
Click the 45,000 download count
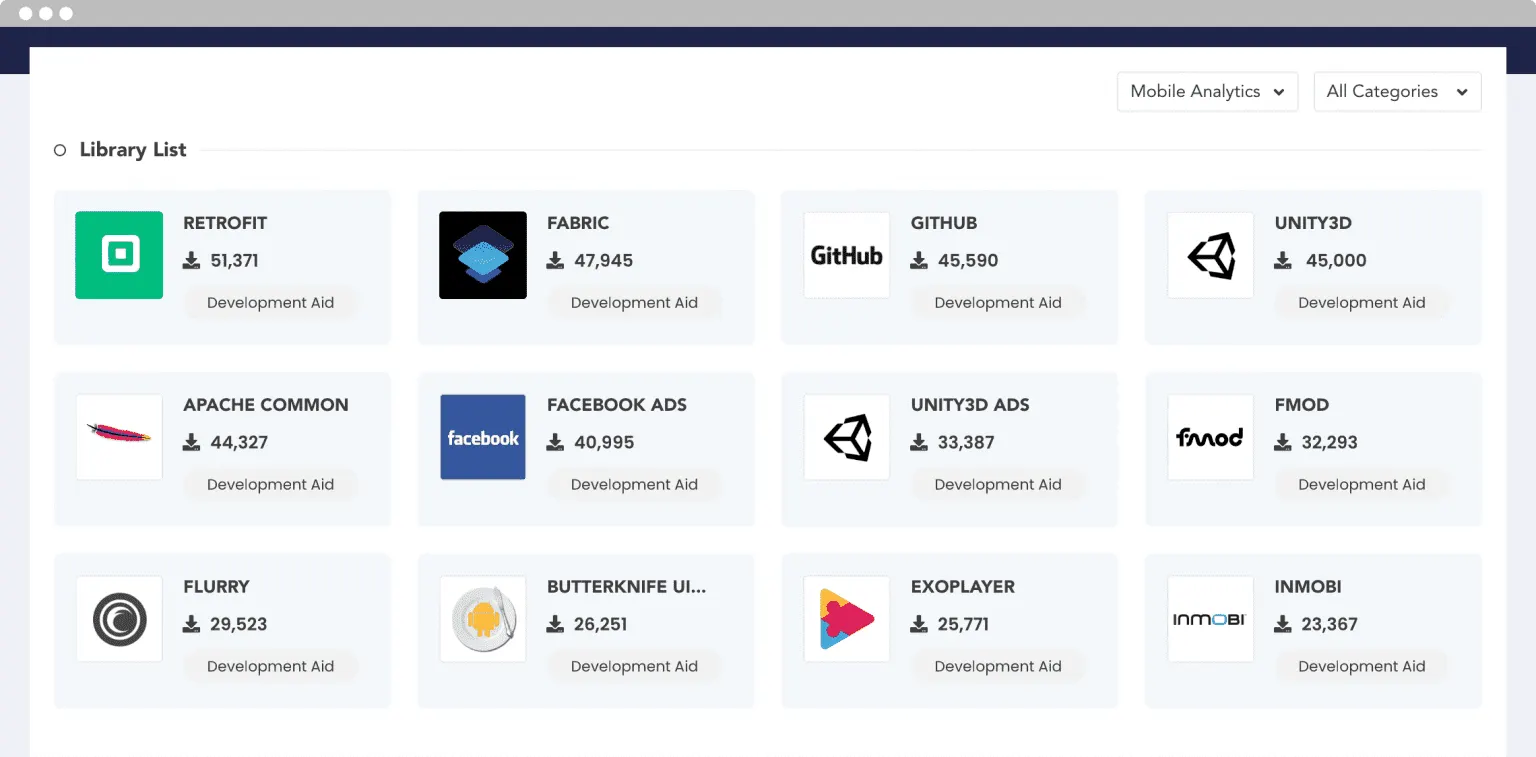tap(1336, 261)
